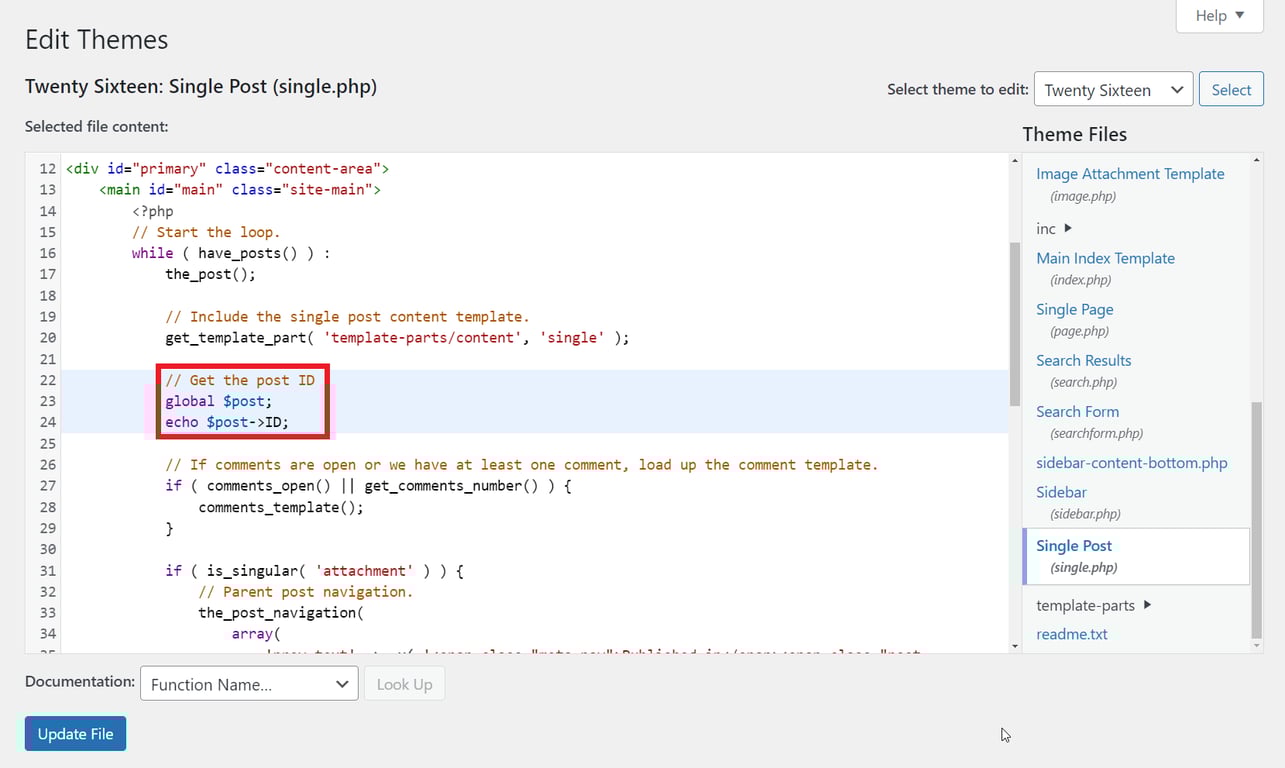Click the Select button next to theme dropdown
Screen dimensions: 1285x768
point(1231,89)
